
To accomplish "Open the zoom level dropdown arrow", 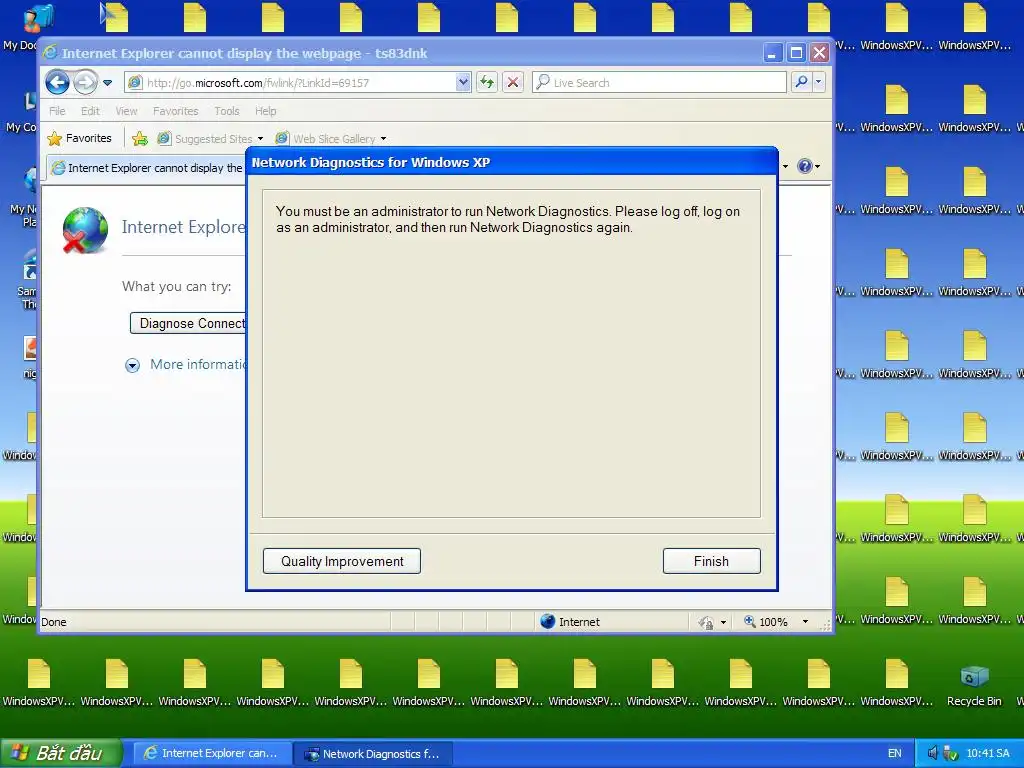I will [x=805, y=622].
